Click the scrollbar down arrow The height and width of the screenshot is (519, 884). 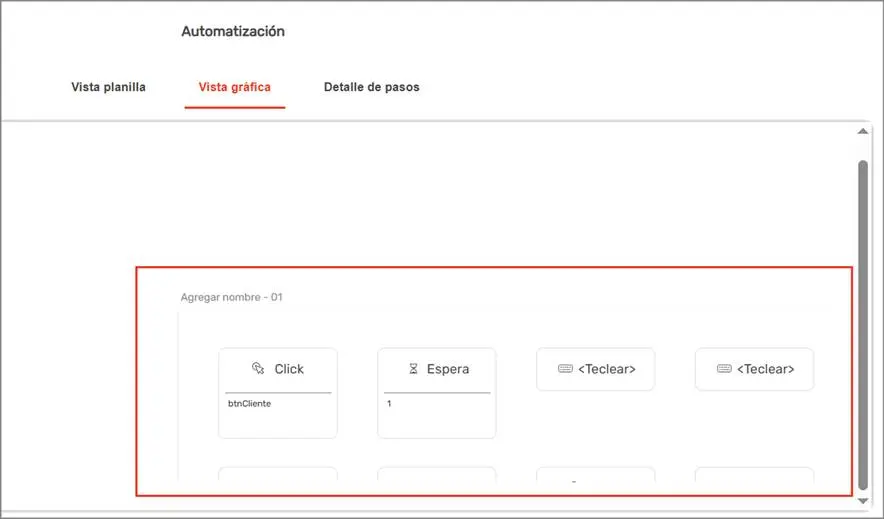(x=863, y=501)
